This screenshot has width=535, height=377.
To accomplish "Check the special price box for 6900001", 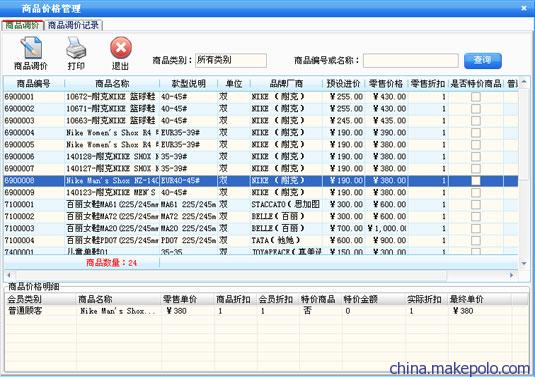I will coord(476,97).
